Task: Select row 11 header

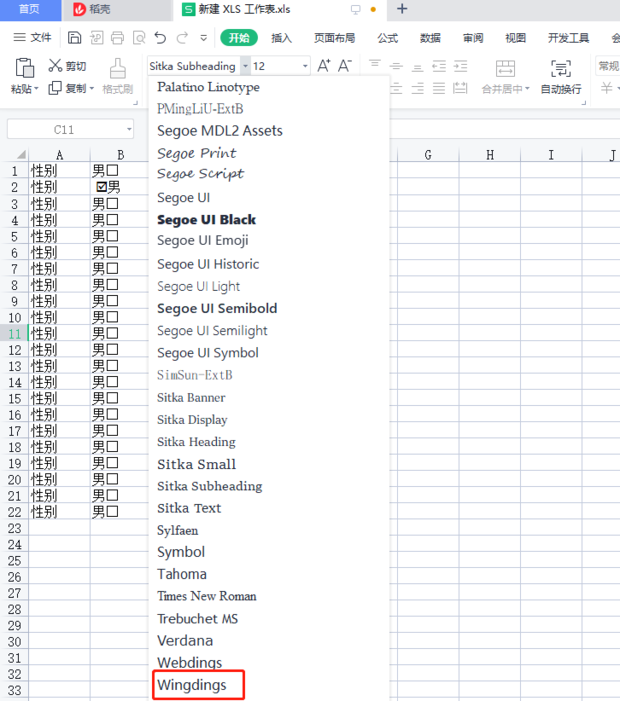Action: point(14,334)
